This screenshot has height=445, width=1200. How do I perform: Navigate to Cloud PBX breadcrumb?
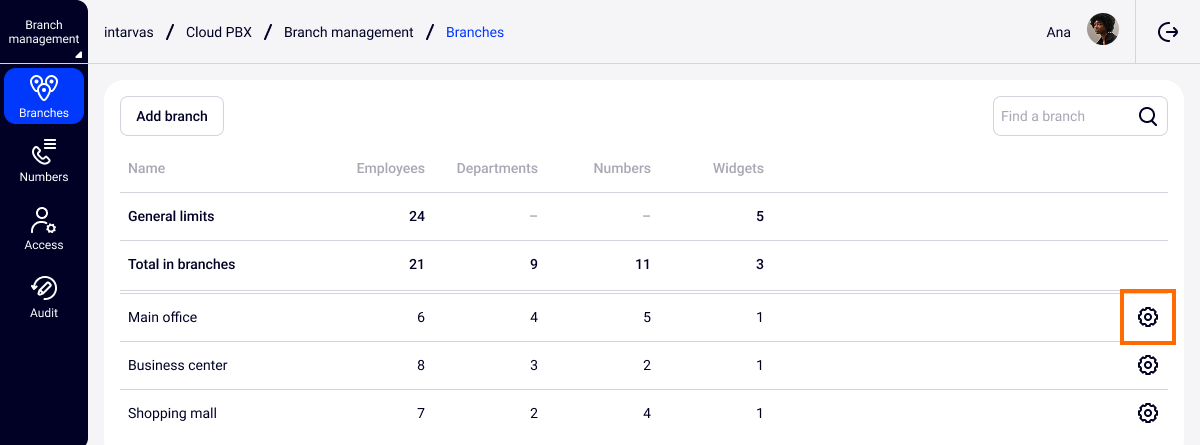(x=219, y=32)
